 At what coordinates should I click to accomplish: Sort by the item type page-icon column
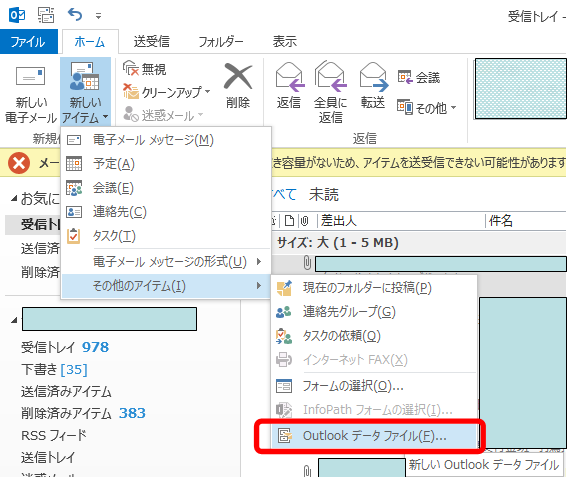pyautogui.click(x=289, y=221)
